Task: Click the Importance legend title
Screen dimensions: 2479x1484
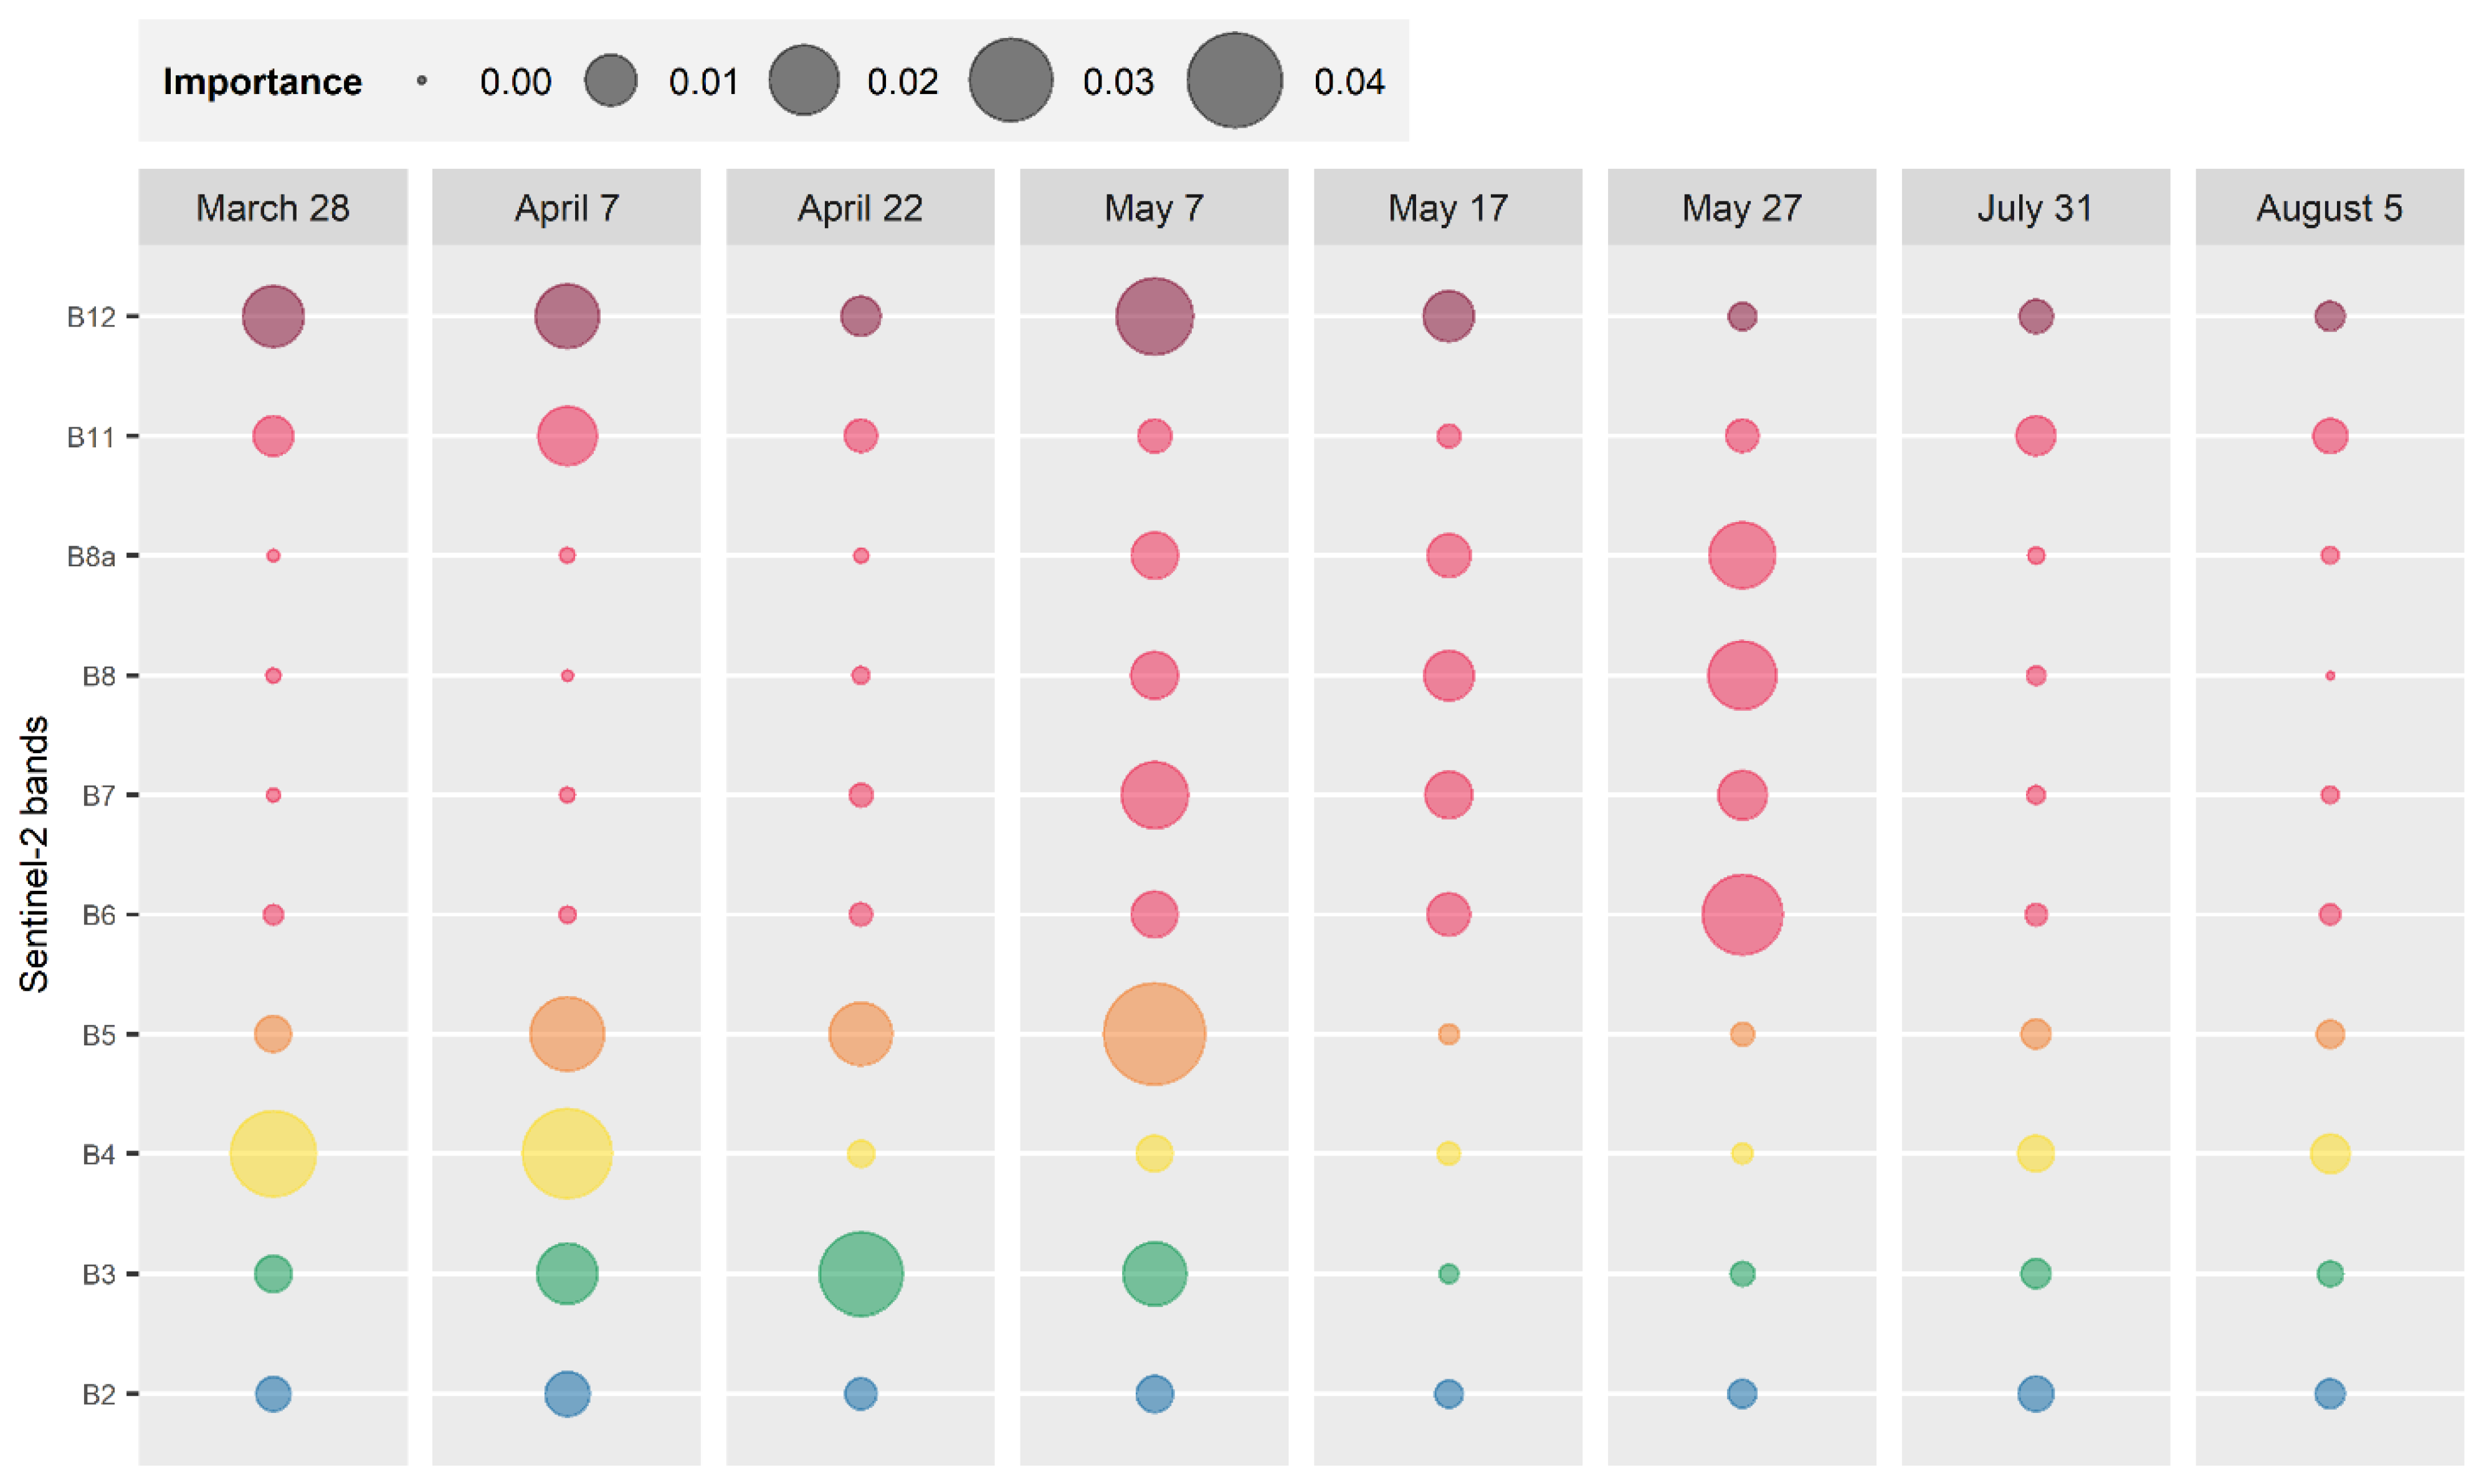Action: pyautogui.click(x=262, y=82)
